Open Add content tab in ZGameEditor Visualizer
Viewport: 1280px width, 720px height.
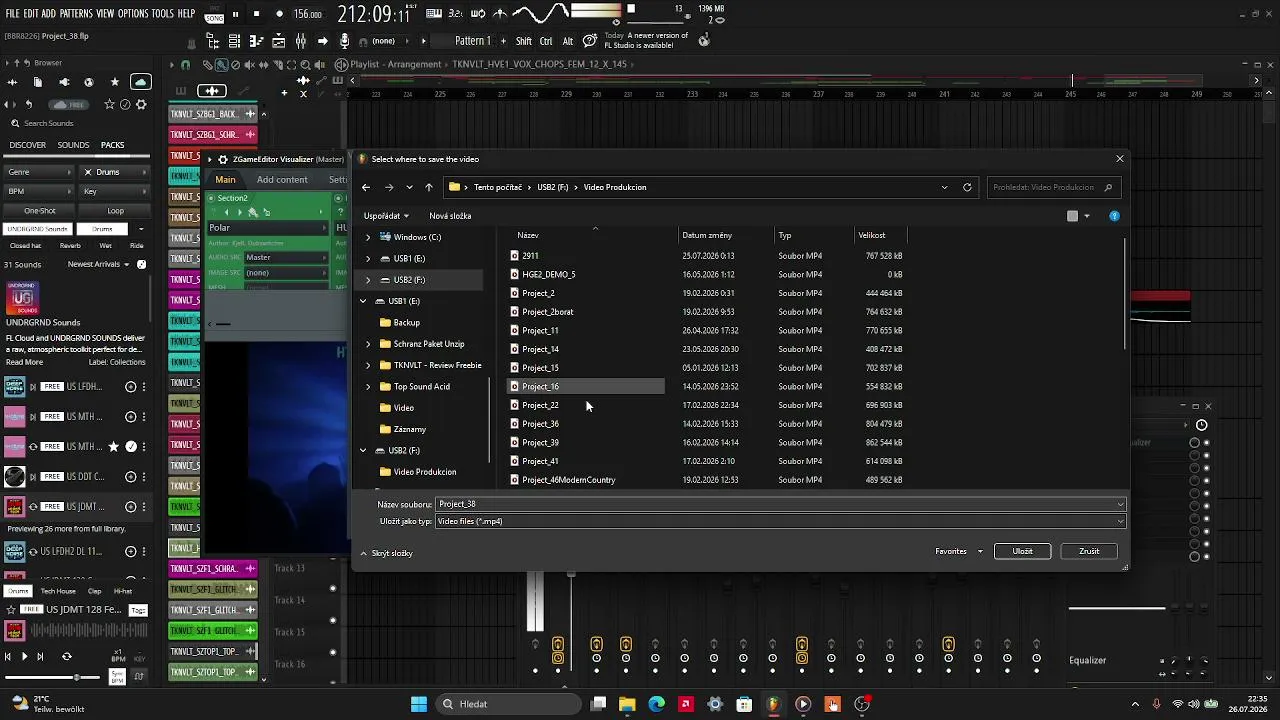(x=282, y=180)
